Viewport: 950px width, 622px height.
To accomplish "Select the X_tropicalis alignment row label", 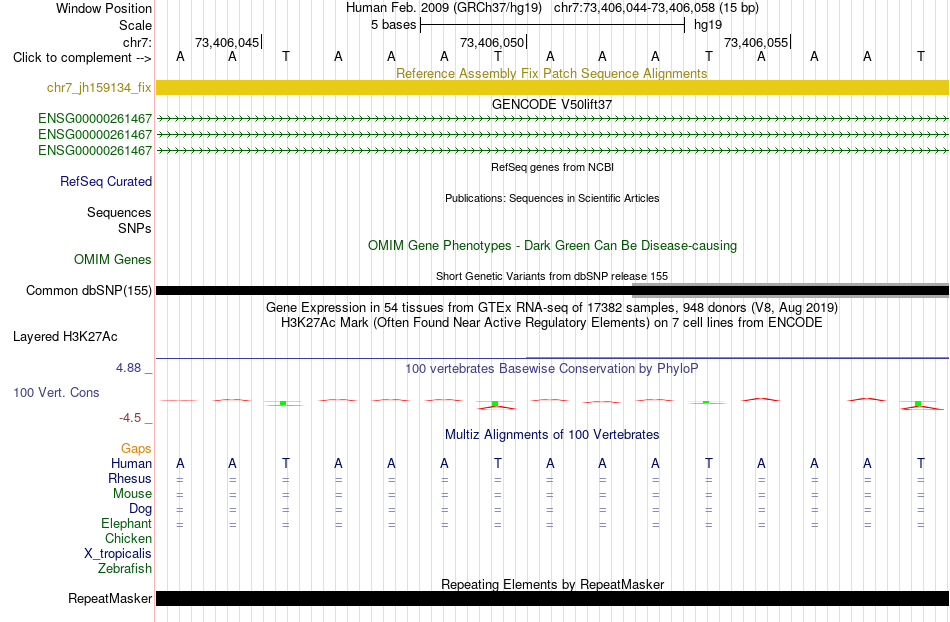I will 118,554.
